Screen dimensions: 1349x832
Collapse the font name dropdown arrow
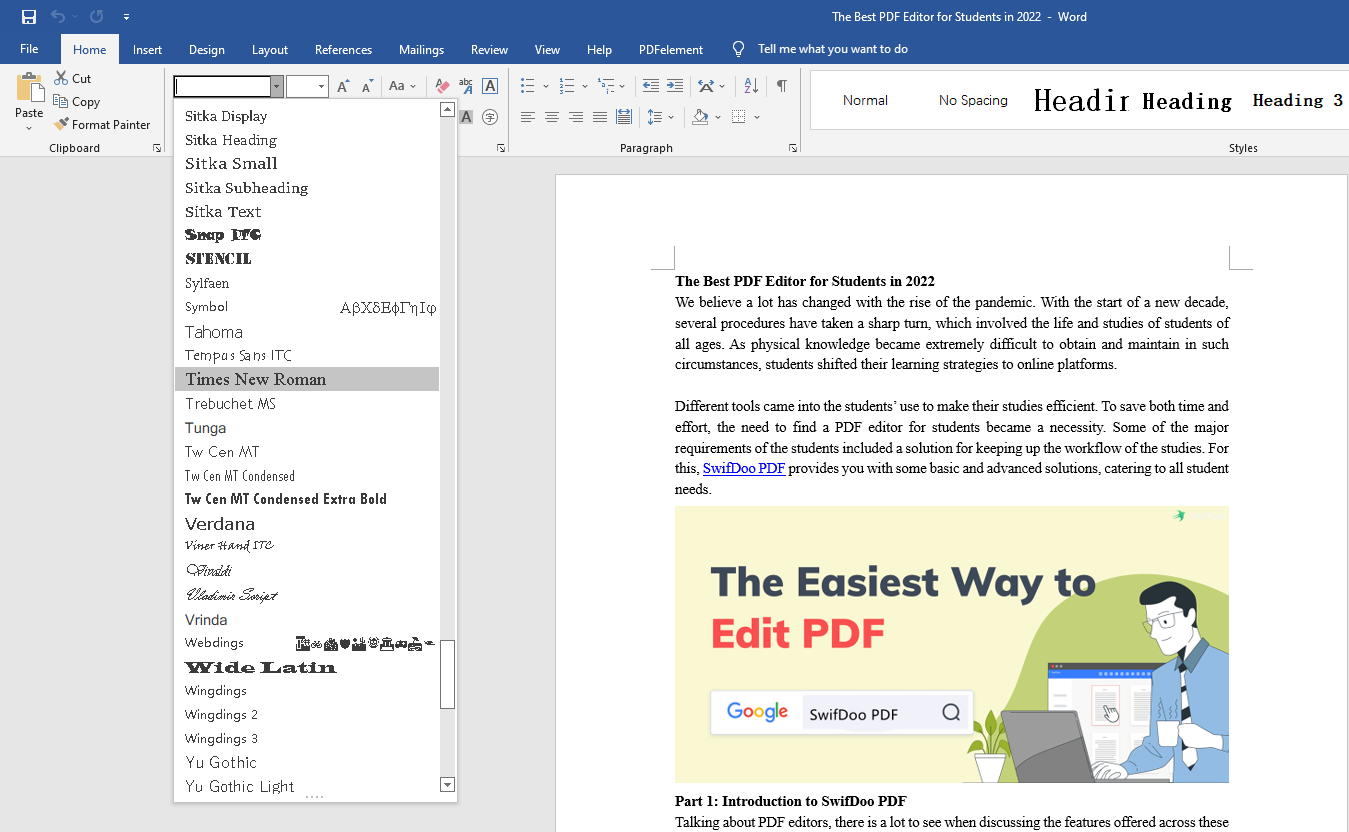(x=277, y=87)
